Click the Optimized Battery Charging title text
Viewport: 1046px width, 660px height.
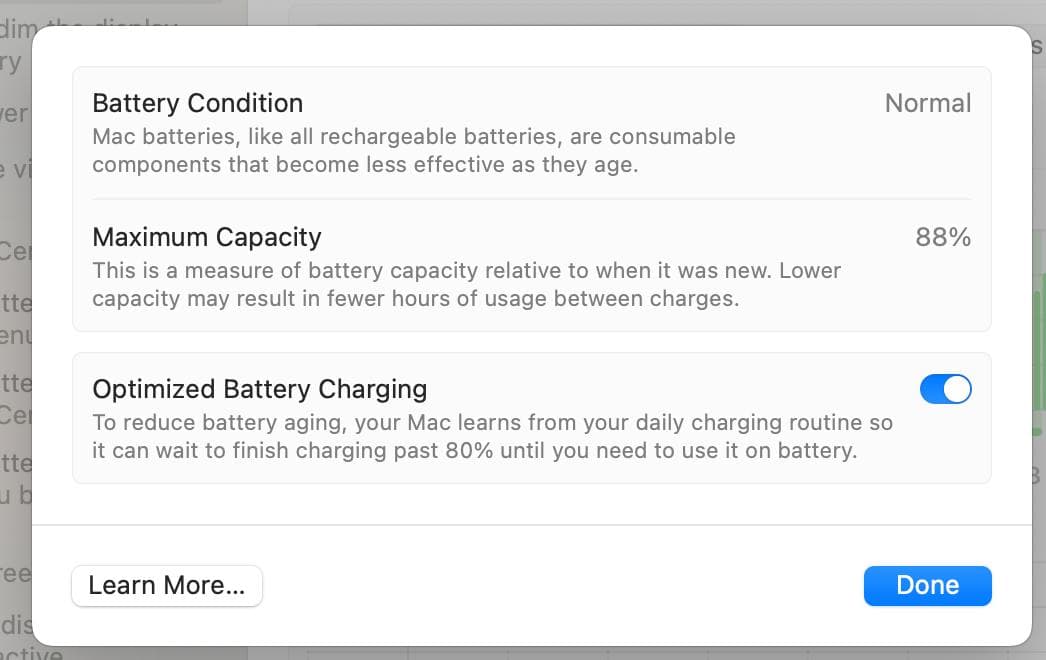click(259, 389)
